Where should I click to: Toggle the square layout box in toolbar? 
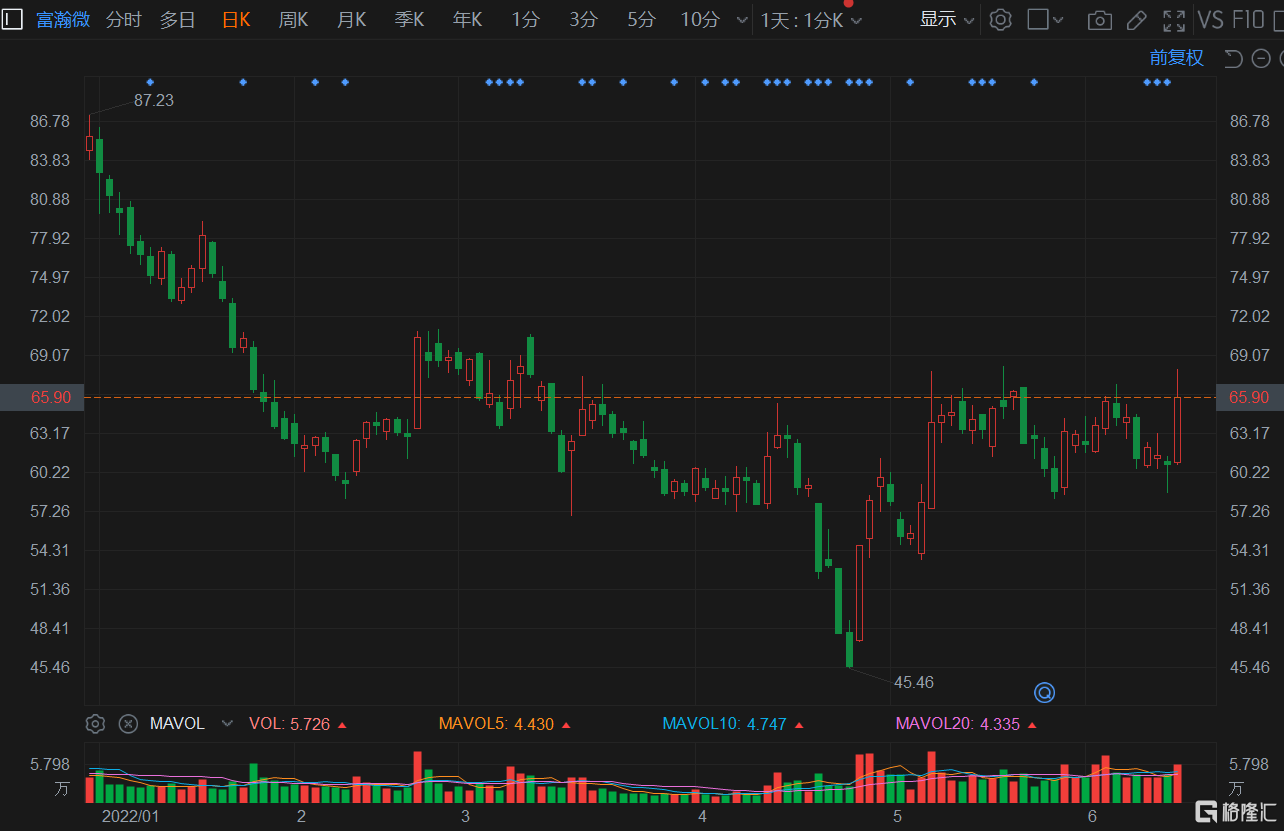pyautogui.click(x=1038, y=19)
